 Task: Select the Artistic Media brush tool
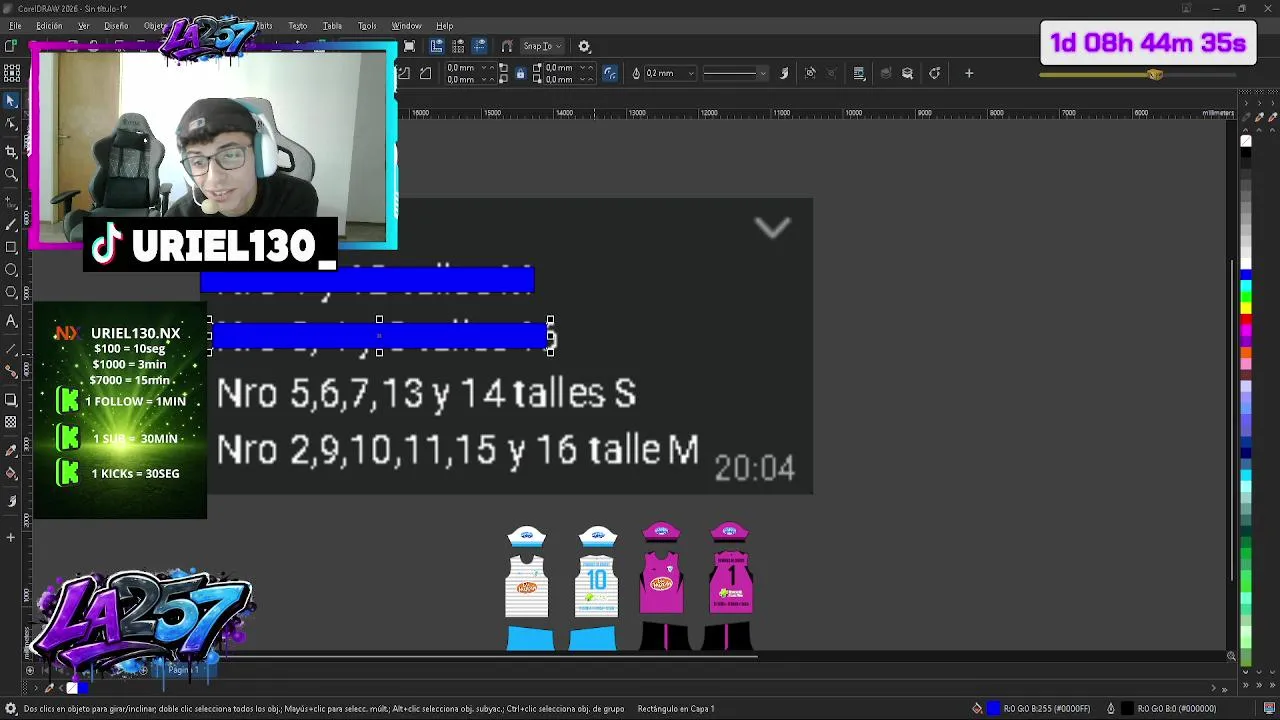pyautogui.click(x=11, y=225)
